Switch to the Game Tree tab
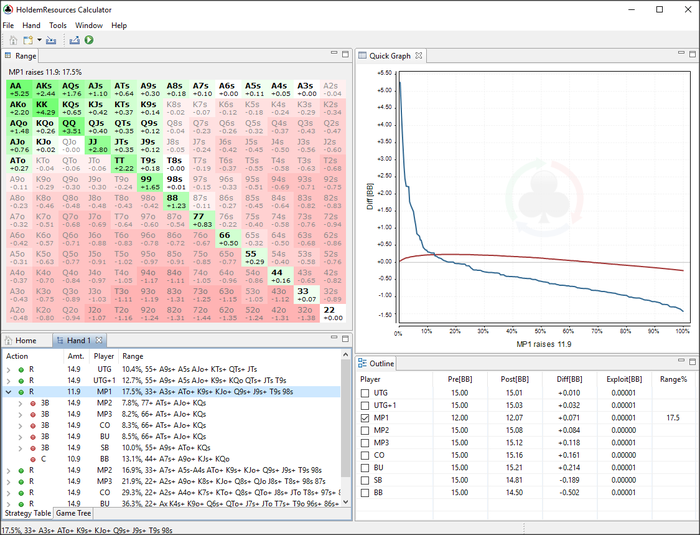 [x=73, y=513]
